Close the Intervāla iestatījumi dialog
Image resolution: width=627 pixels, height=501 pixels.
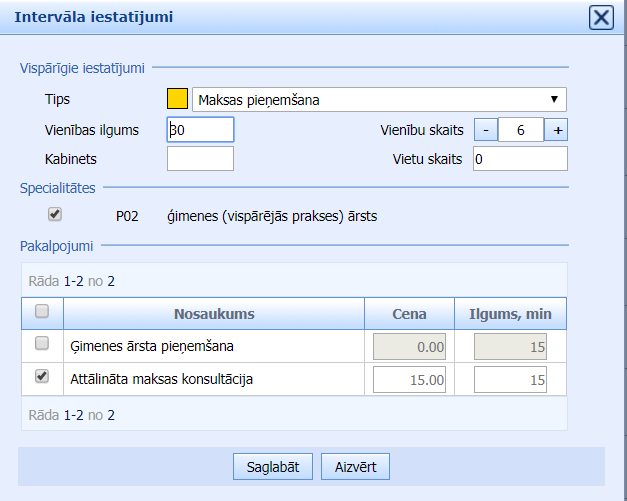coord(600,18)
